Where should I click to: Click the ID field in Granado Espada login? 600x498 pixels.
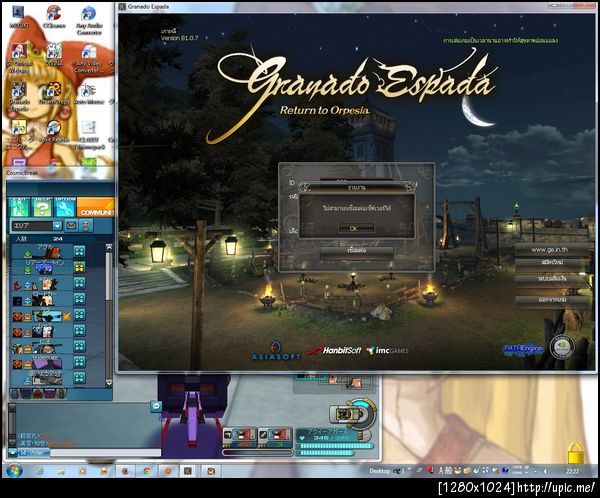(356, 180)
